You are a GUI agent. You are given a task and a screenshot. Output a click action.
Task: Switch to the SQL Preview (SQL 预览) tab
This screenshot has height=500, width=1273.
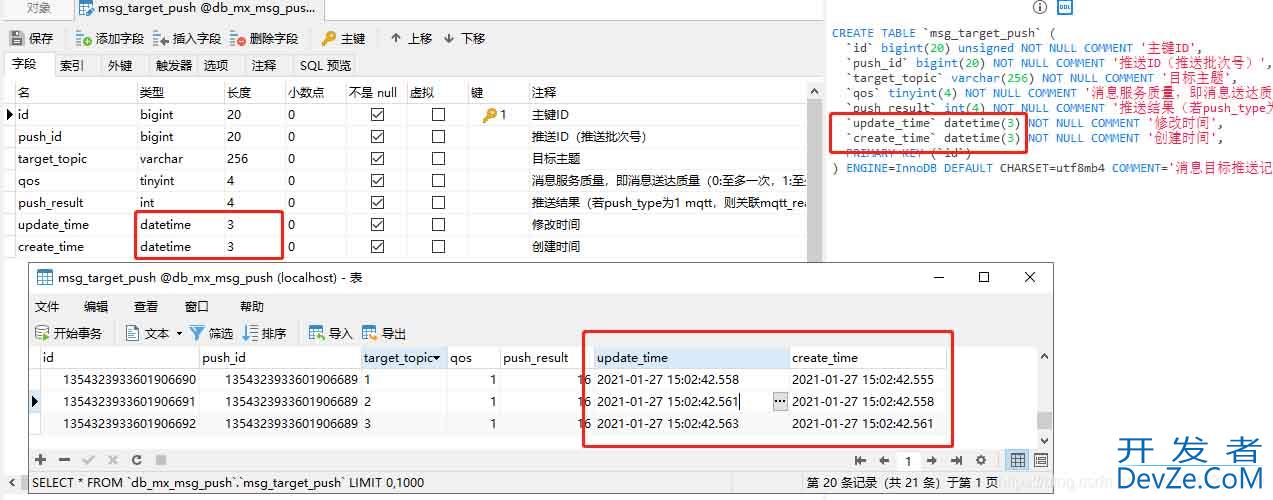(x=325, y=65)
